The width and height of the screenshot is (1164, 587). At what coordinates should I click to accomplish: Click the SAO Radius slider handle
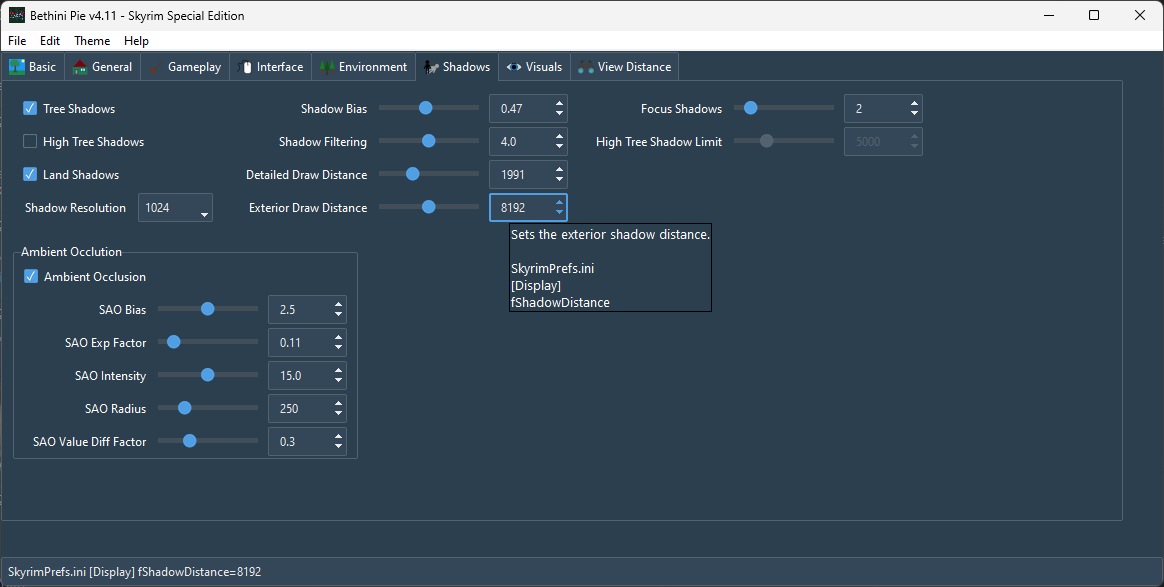185,408
